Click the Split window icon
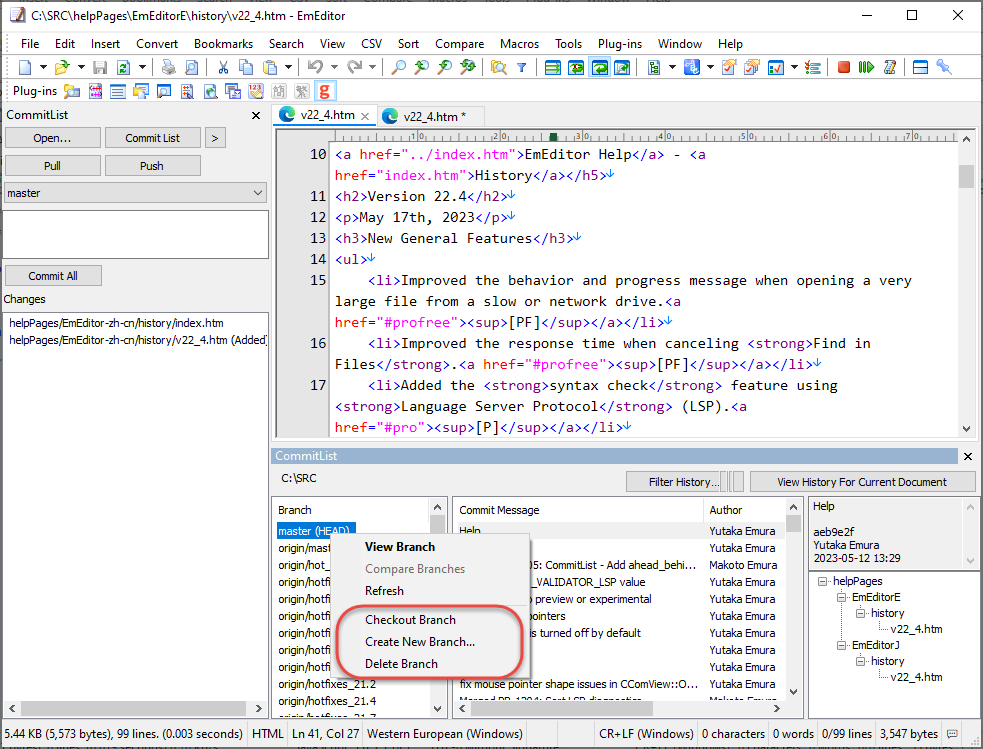This screenshot has width=983, height=749. point(920,67)
